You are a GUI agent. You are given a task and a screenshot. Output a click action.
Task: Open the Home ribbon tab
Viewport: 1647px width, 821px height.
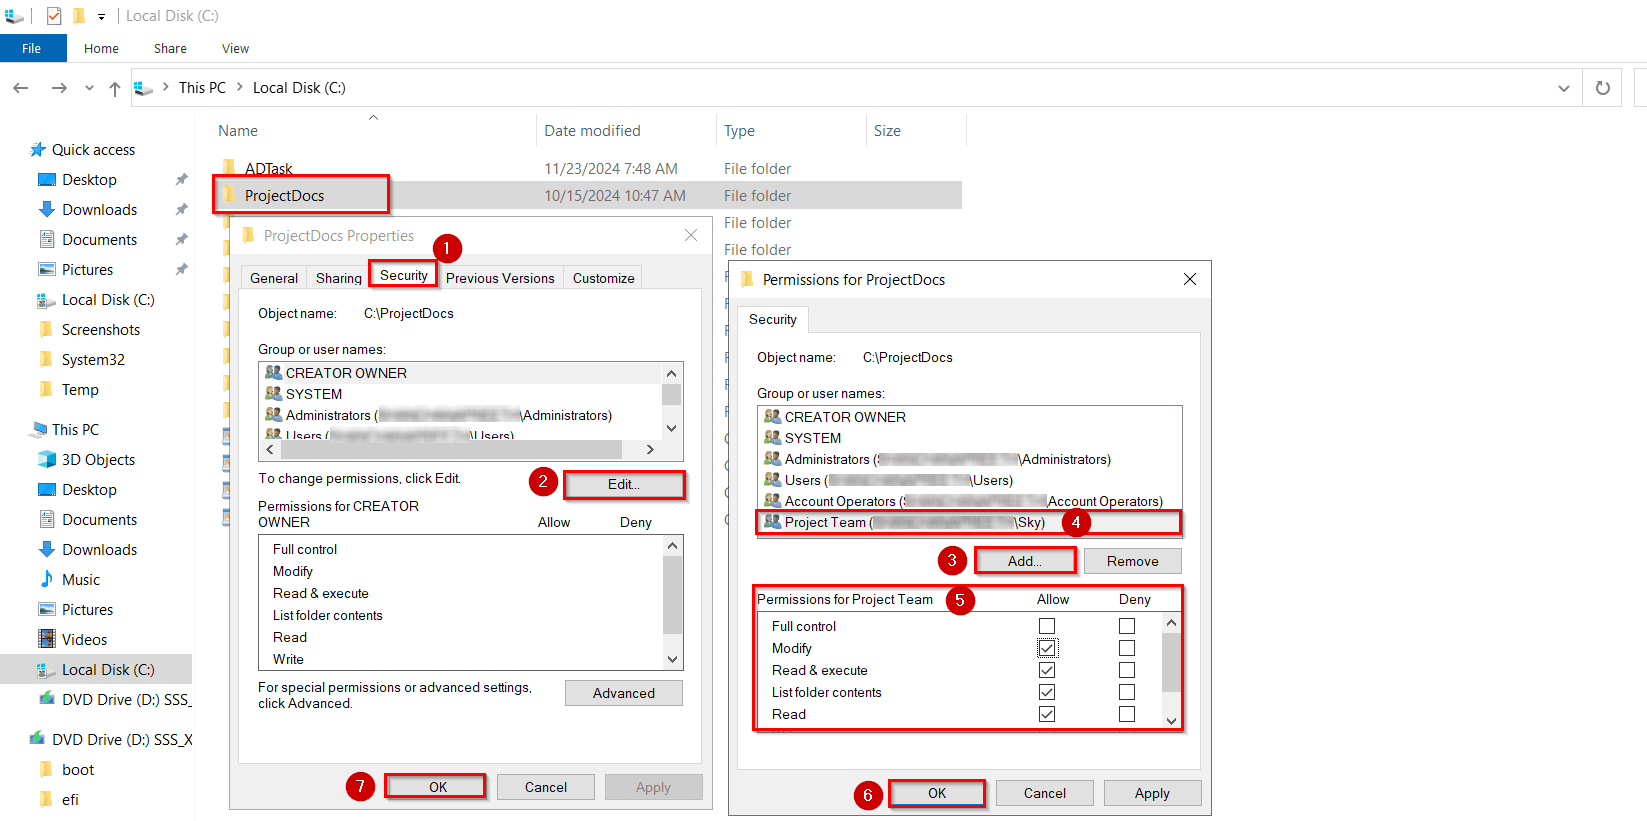click(x=101, y=48)
